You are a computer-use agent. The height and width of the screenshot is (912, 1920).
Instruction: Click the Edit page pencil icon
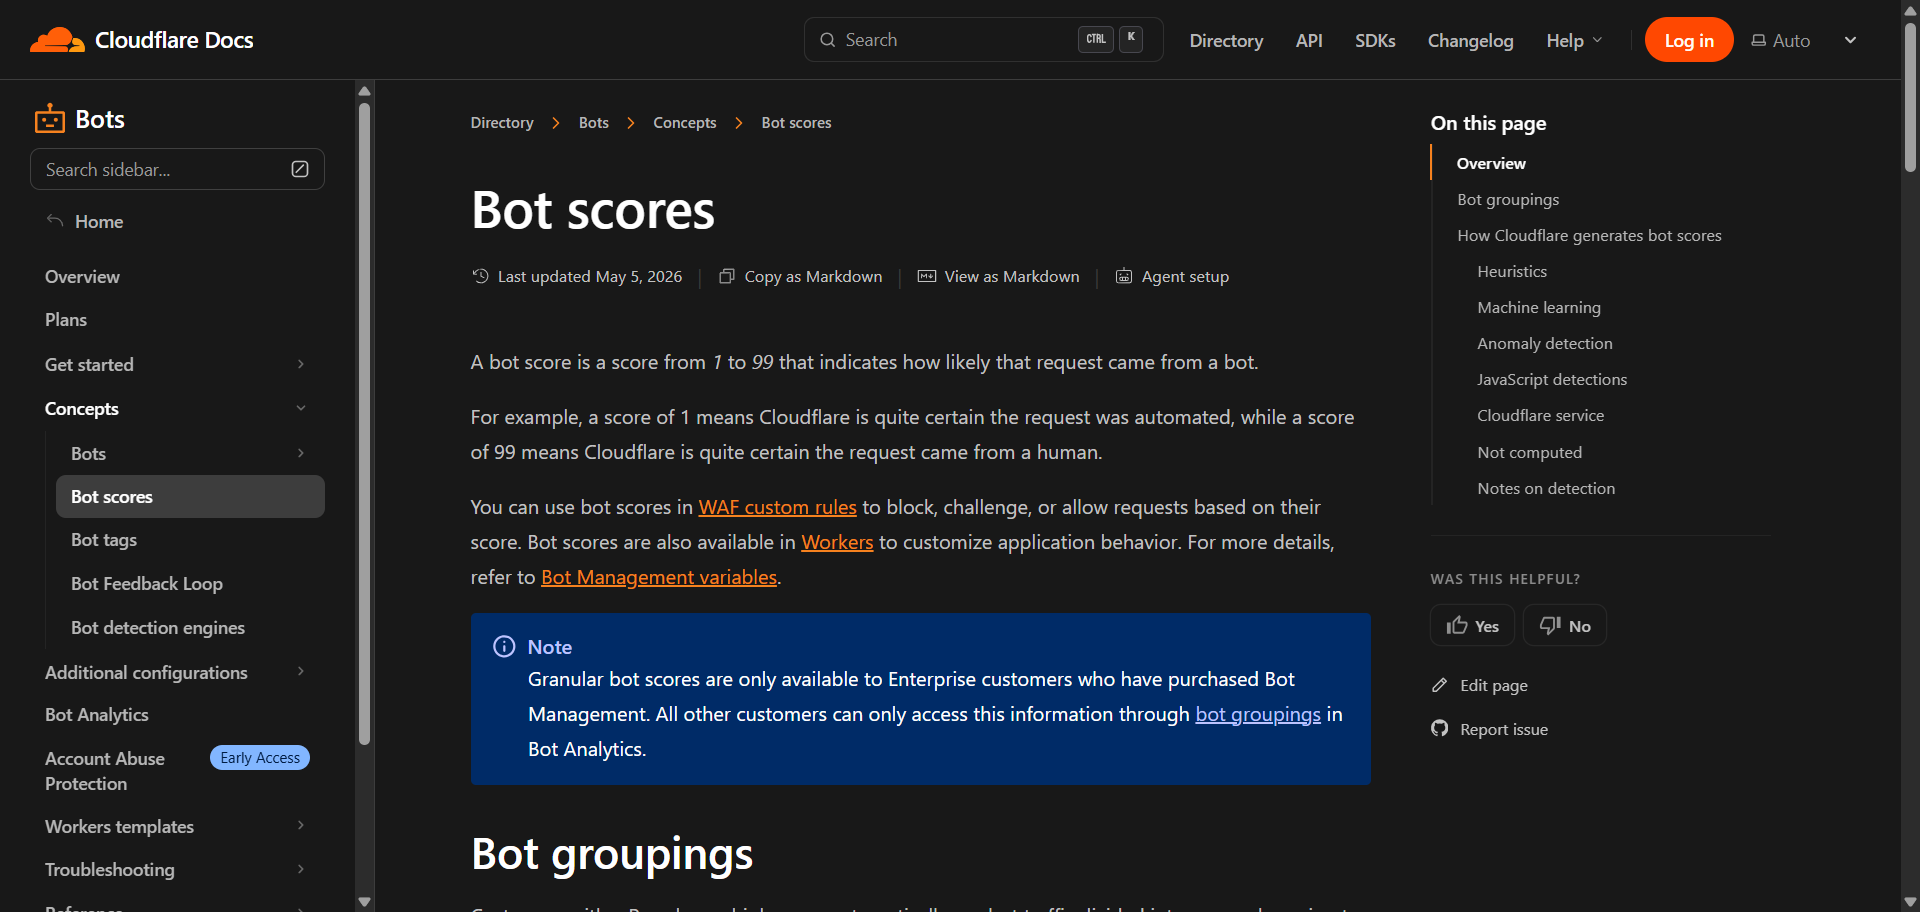[1440, 685]
